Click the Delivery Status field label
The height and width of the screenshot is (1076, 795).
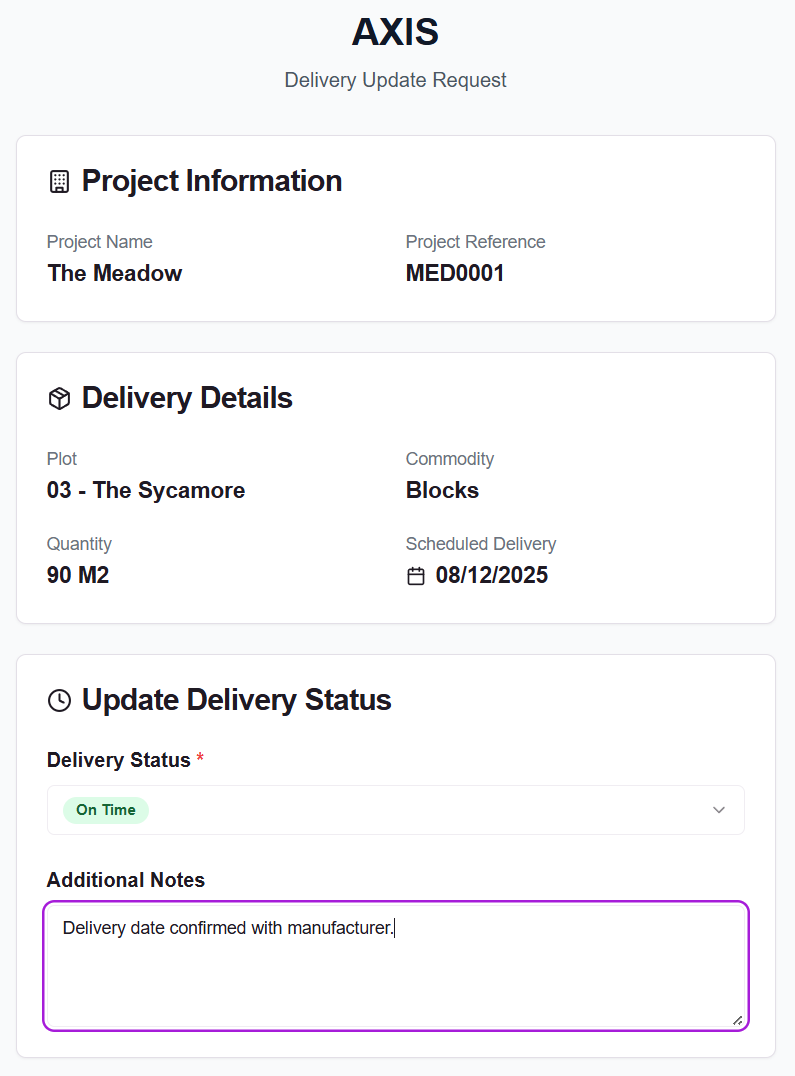(118, 760)
